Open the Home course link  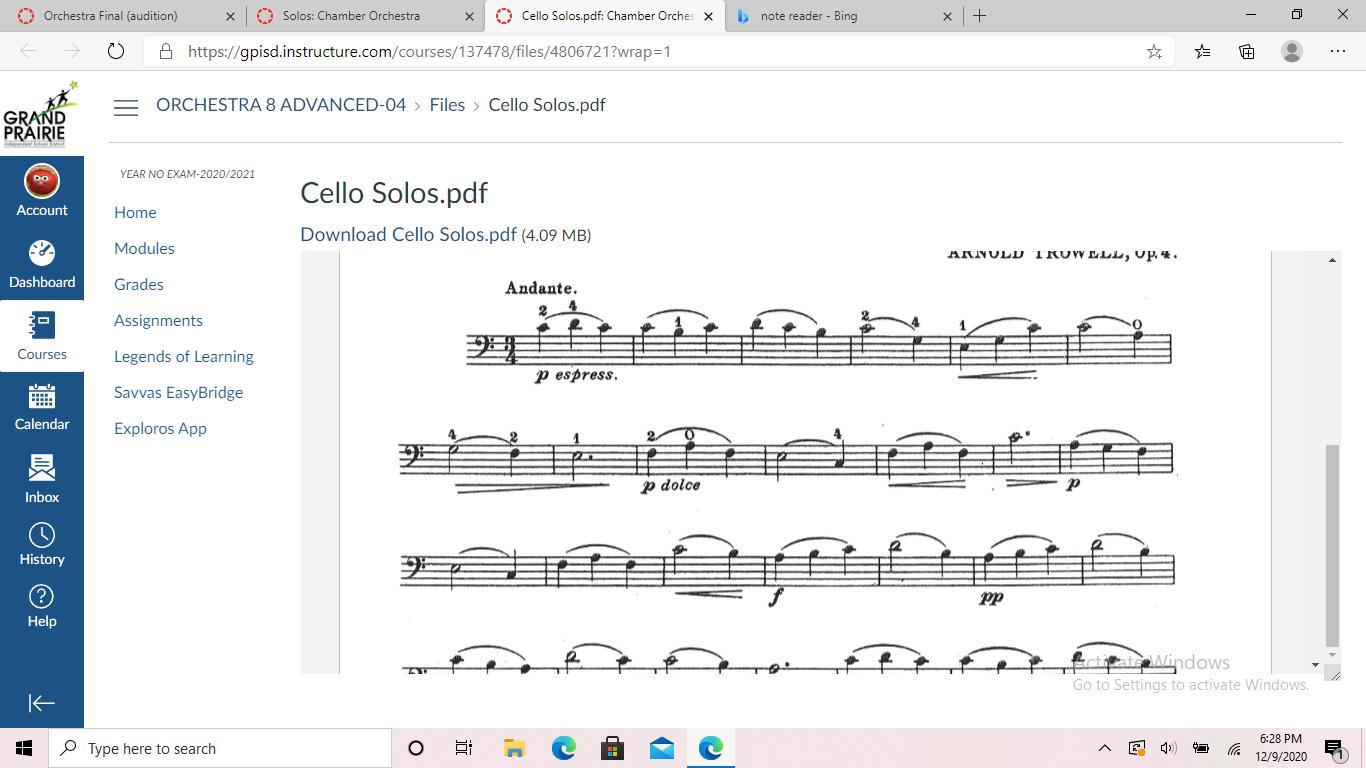point(135,212)
